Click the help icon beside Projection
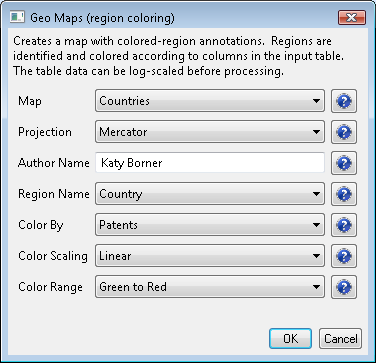376x363 pixels. pyautogui.click(x=344, y=132)
